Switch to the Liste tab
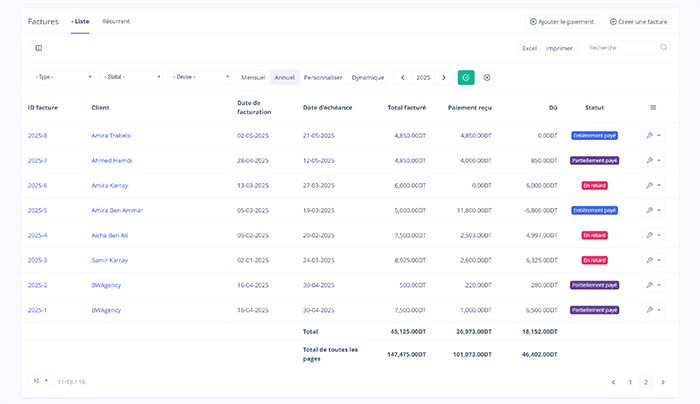 pyautogui.click(x=80, y=21)
